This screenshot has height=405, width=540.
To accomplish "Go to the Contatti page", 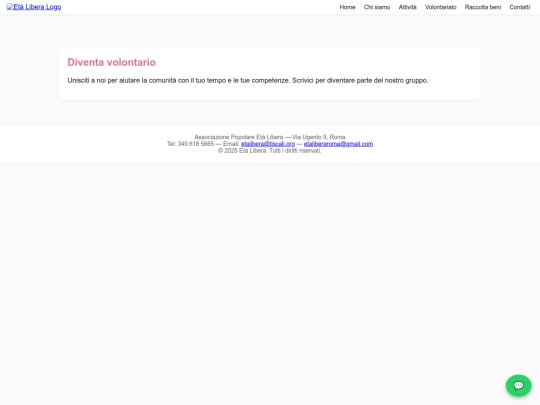I will click(x=519, y=7).
